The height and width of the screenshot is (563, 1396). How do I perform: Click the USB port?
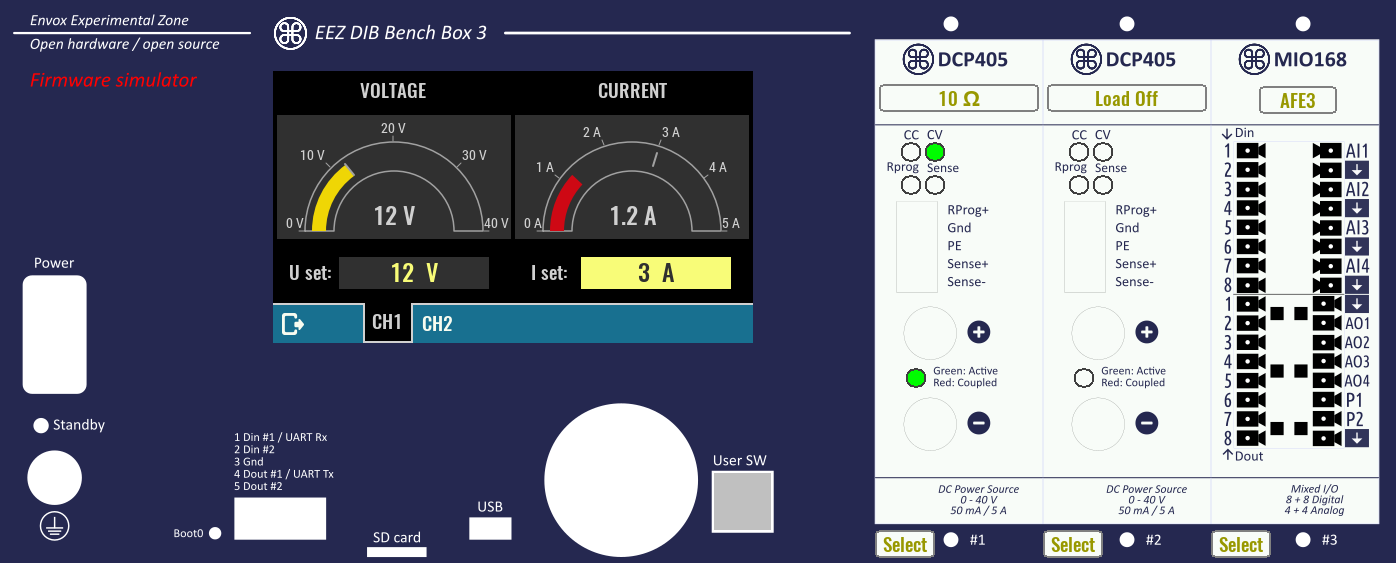coord(490,528)
